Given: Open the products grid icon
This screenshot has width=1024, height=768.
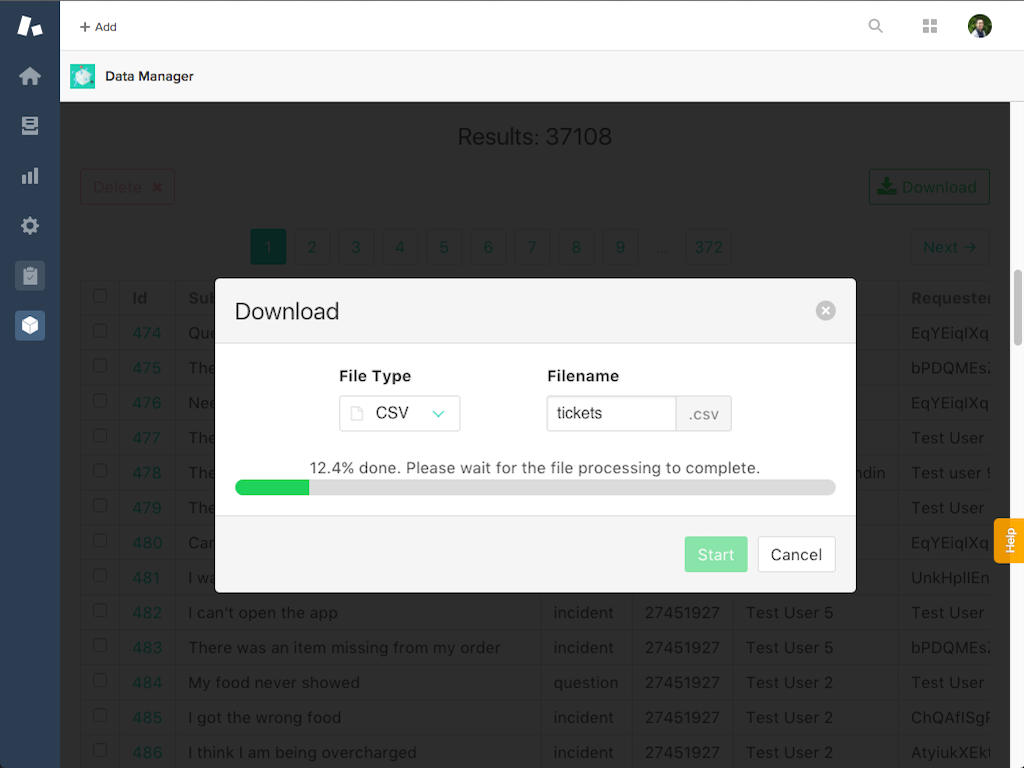Looking at the screenshot, I should [930, 26].
